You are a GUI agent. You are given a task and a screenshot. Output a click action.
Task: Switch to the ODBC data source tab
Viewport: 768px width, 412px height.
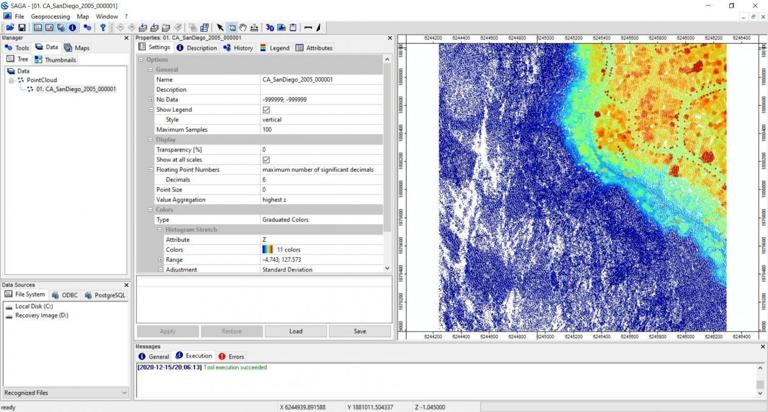pos(65,295)
